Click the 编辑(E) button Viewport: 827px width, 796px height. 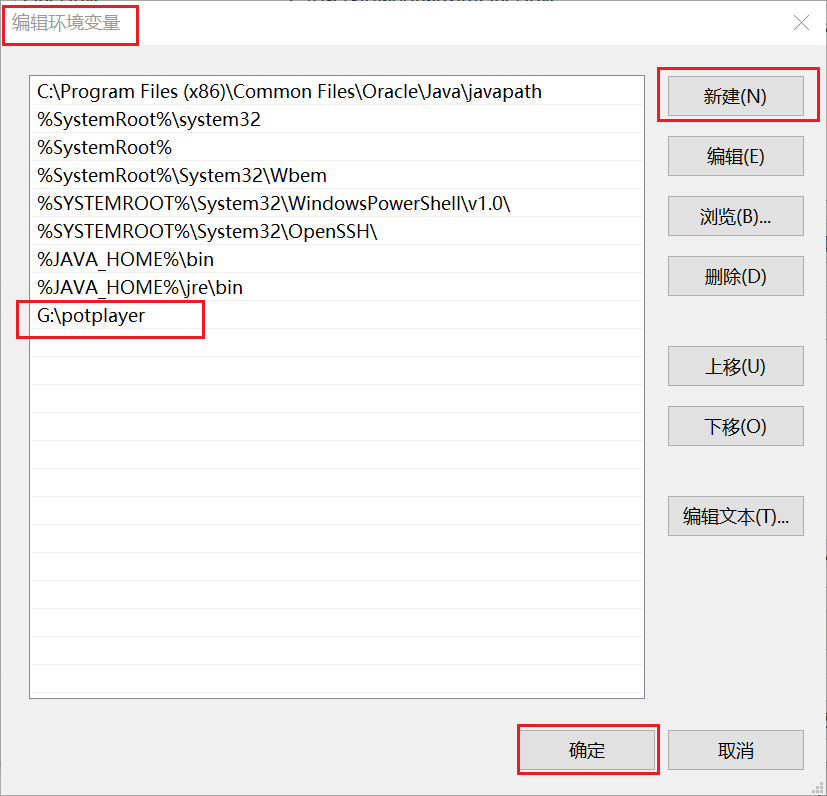[x=735, y=156]
